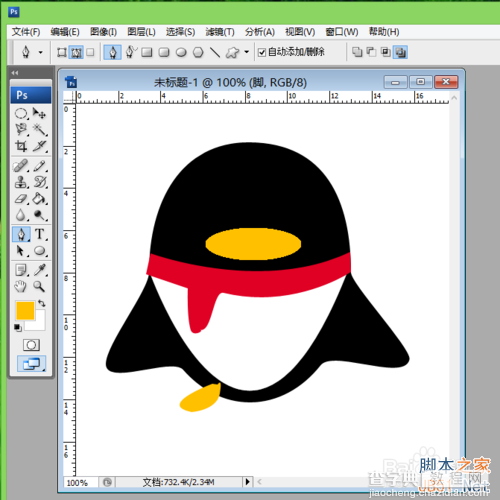This screenshot has width=500, height=500.
Task: Select the Zoom tool
Action: click(x=39, y=286)
